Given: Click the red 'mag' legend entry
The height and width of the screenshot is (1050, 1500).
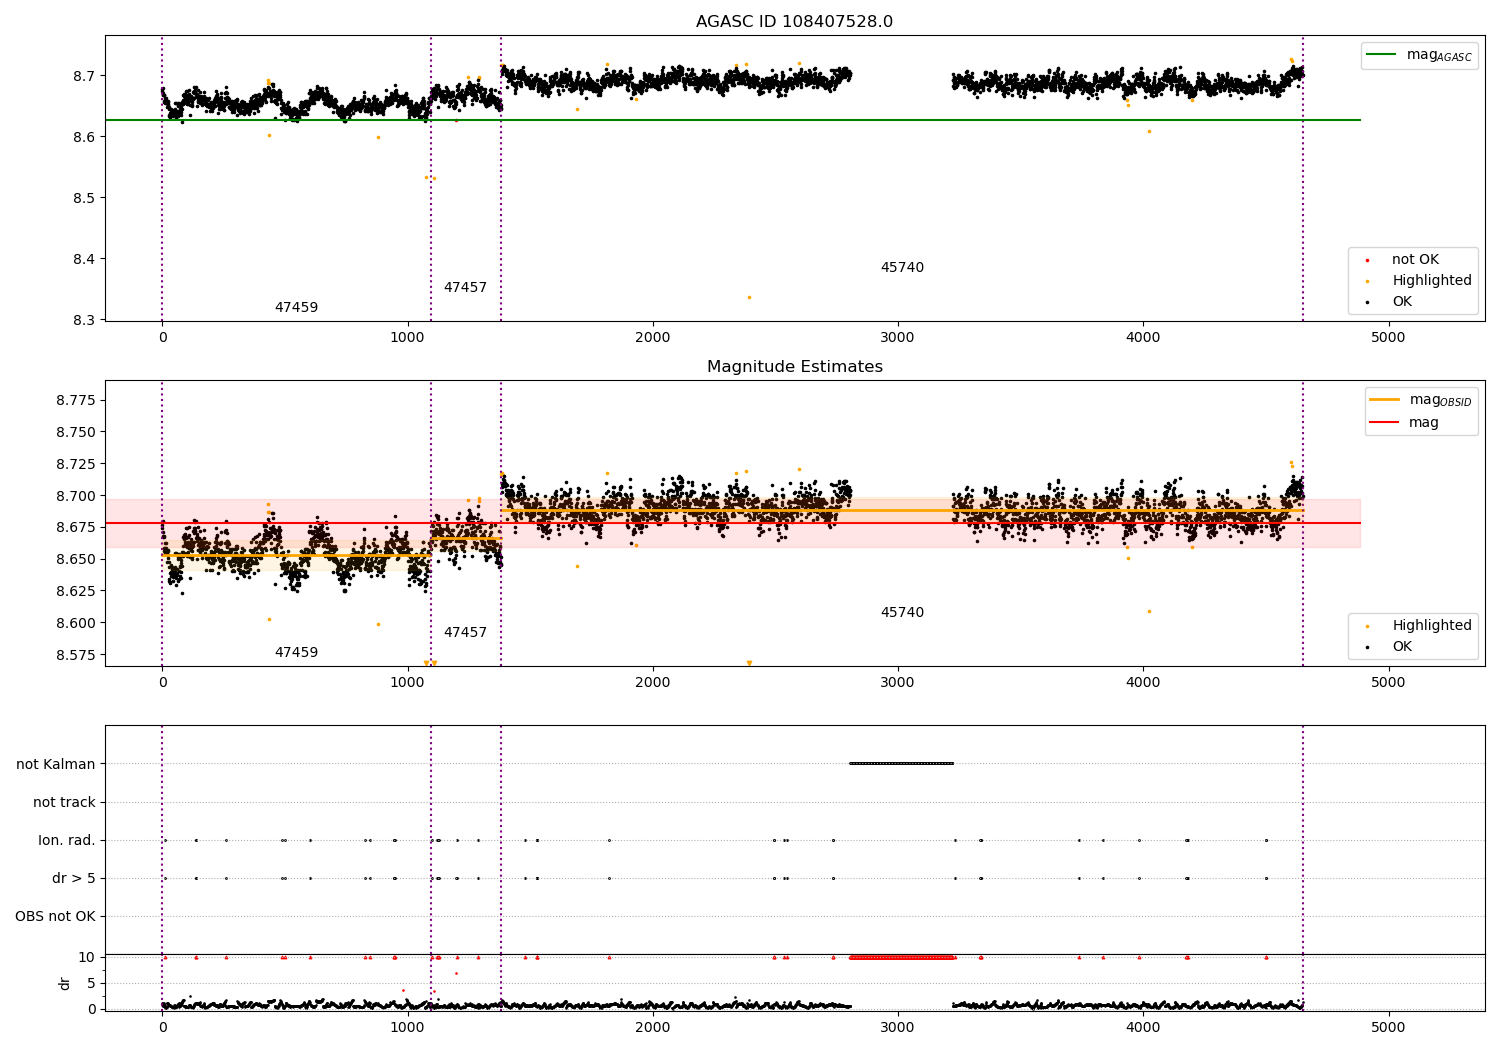Looking at the screenshot, I should coord(1404,423).
